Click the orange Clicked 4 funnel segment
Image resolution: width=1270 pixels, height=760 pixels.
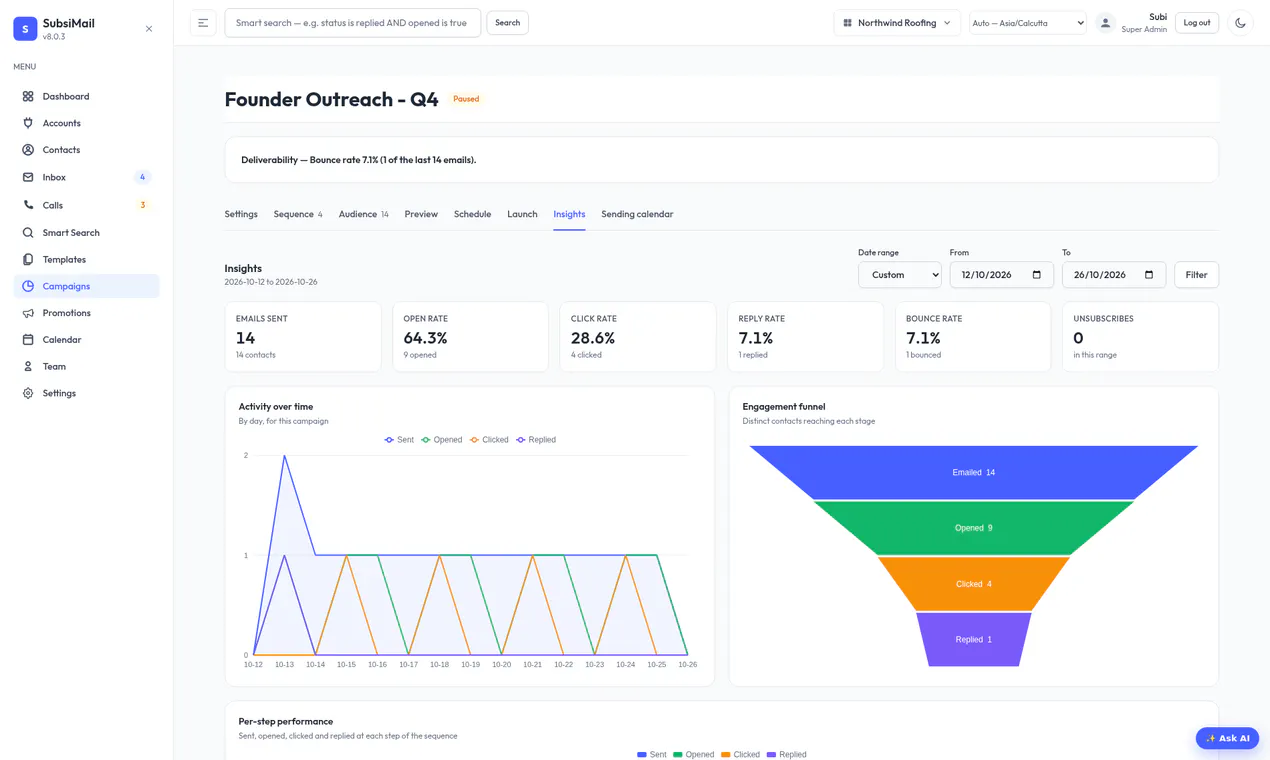(x=973, y=584)
